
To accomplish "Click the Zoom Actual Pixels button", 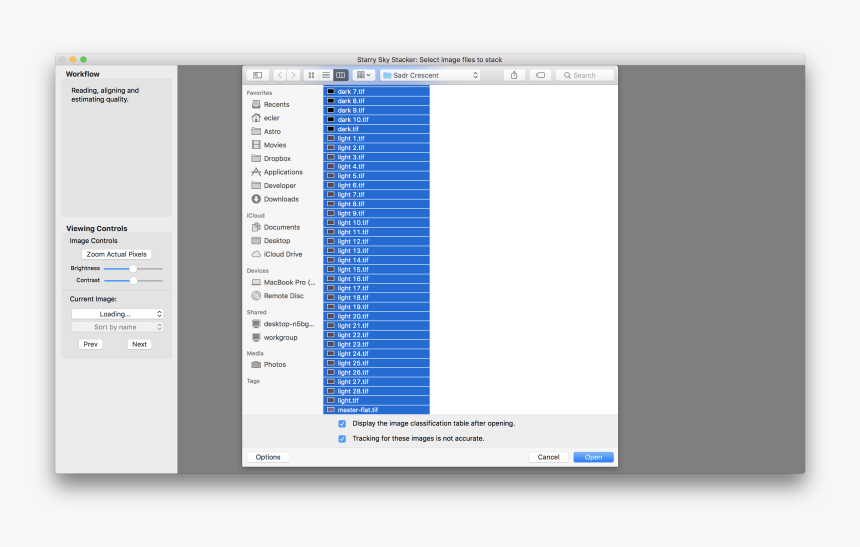I will click(116, 255).
